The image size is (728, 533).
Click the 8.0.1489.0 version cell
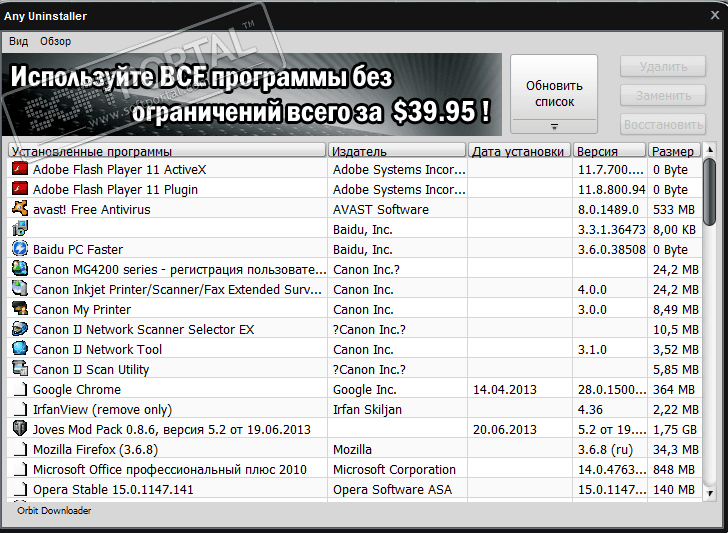608,209
